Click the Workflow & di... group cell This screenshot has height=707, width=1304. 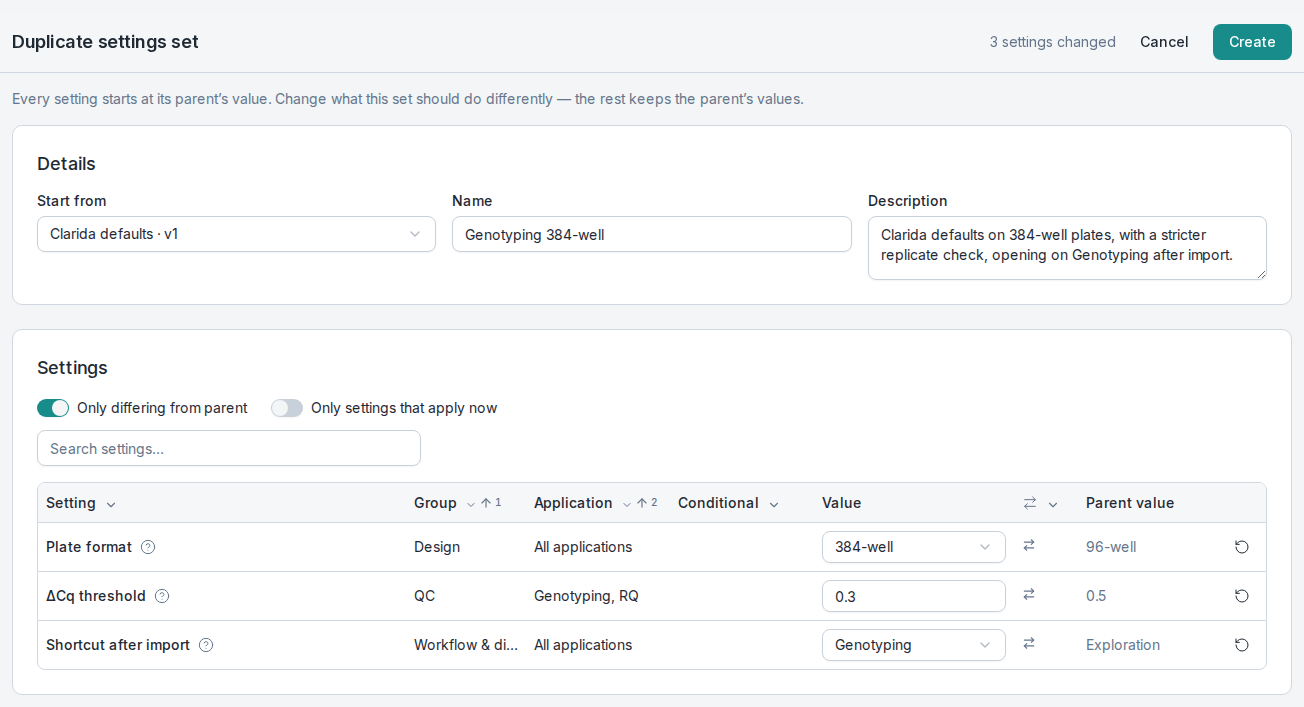466,645
